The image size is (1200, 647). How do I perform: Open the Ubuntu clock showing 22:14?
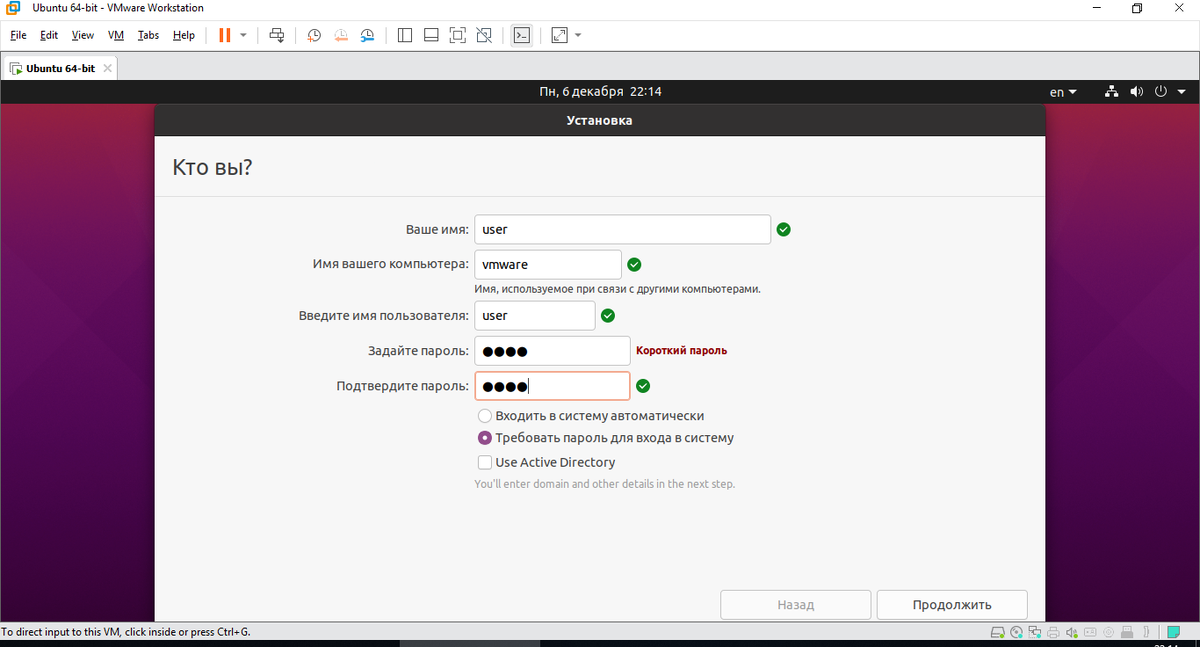pos(600,92)
